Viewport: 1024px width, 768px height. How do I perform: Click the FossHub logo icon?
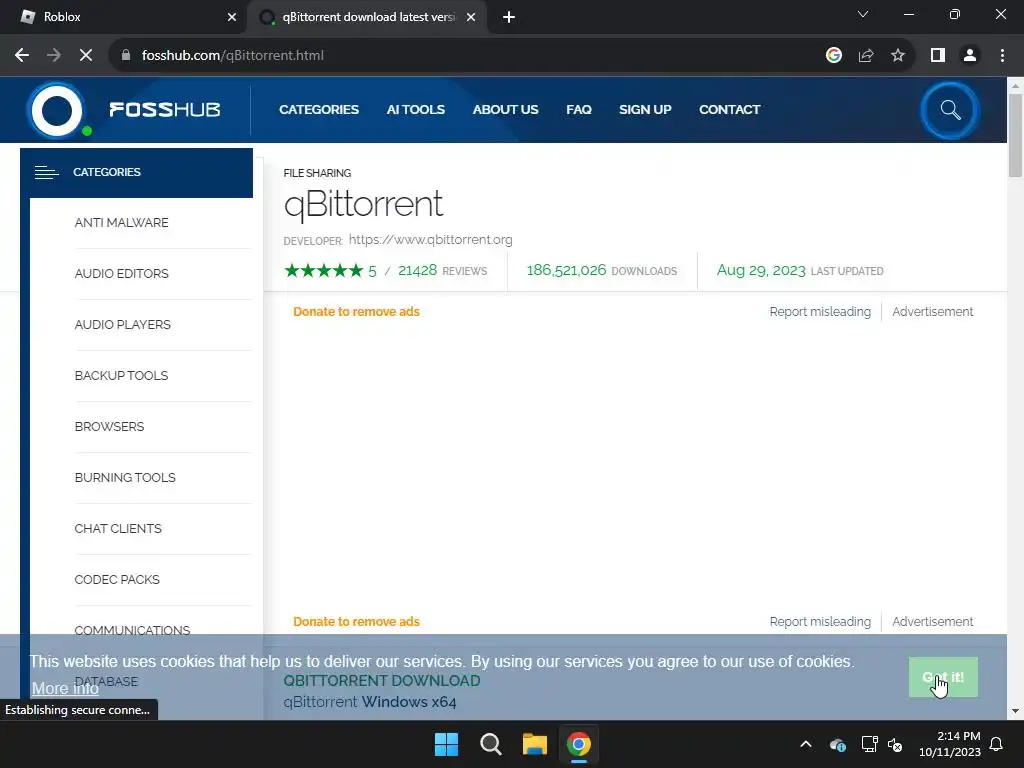coord(57,110)
